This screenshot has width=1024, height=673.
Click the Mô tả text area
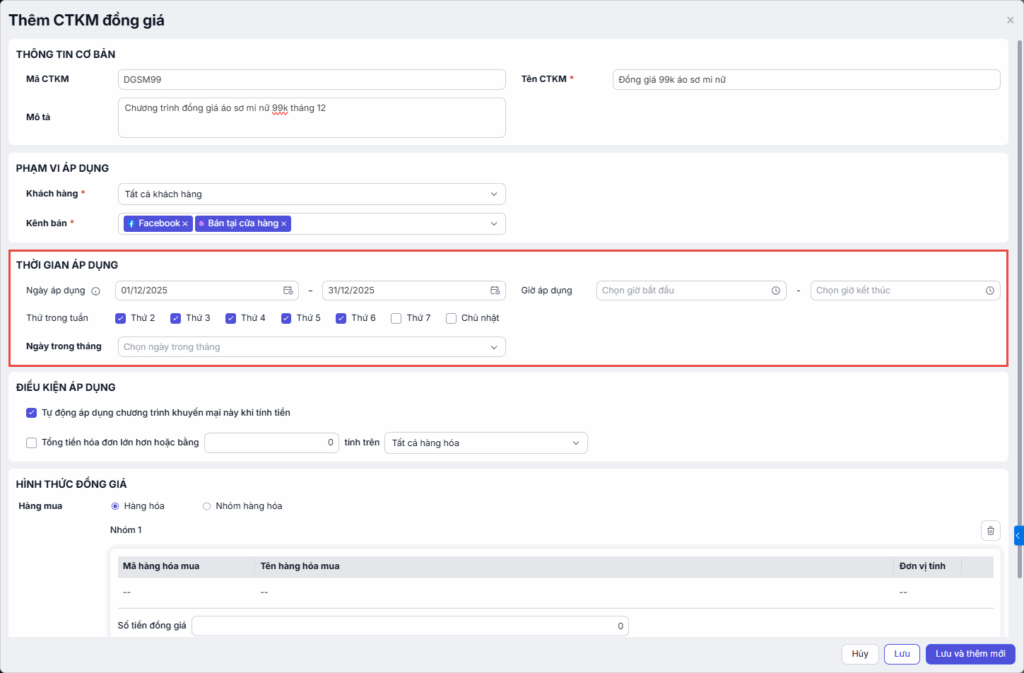click(x=311, y=117)
